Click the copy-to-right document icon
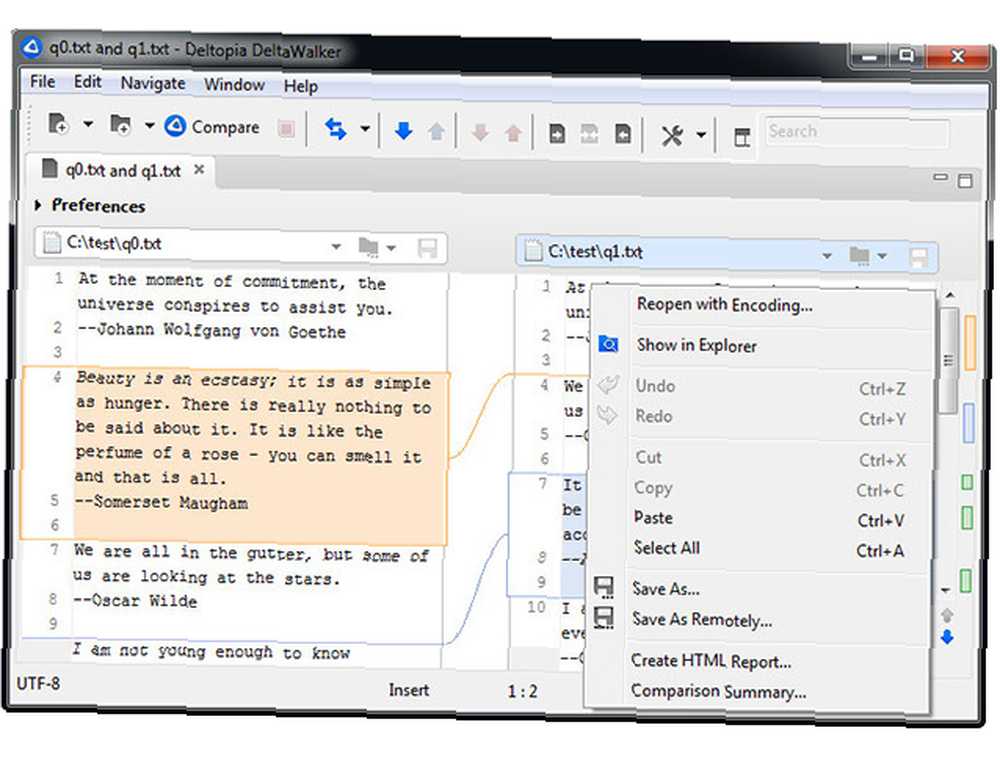 [557, 134]
